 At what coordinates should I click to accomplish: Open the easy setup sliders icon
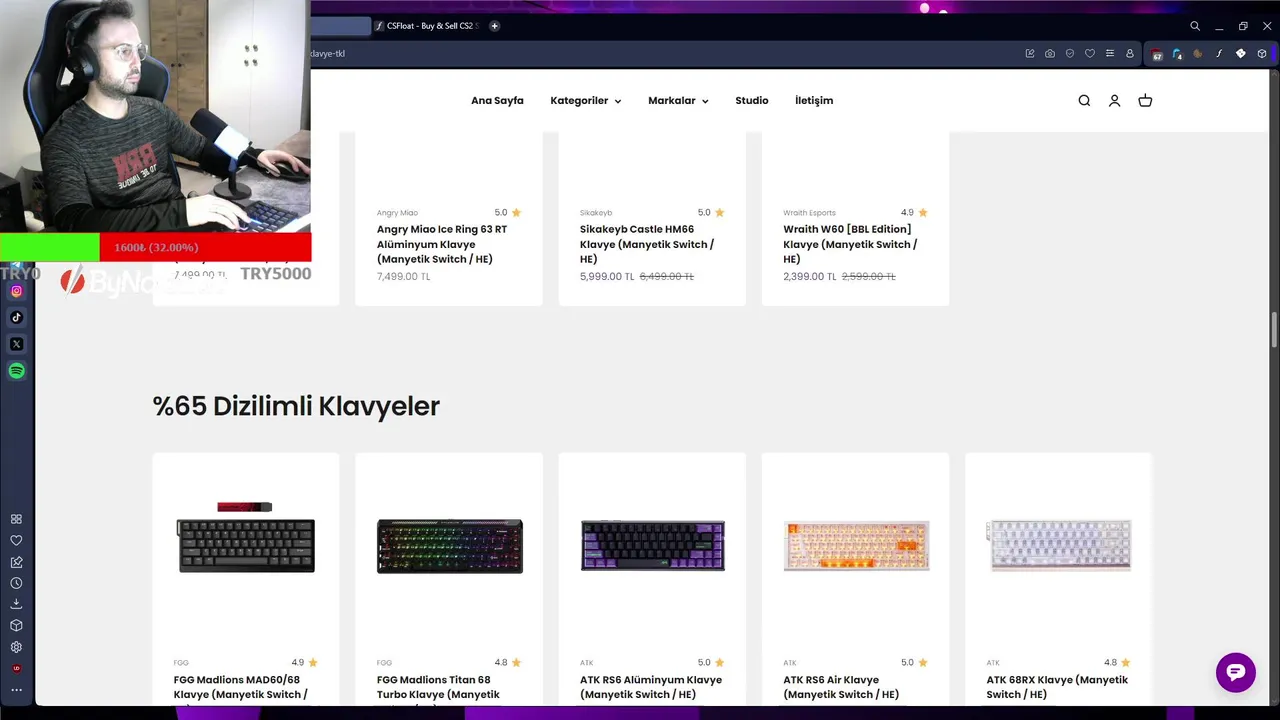[x=1110, y=53]
